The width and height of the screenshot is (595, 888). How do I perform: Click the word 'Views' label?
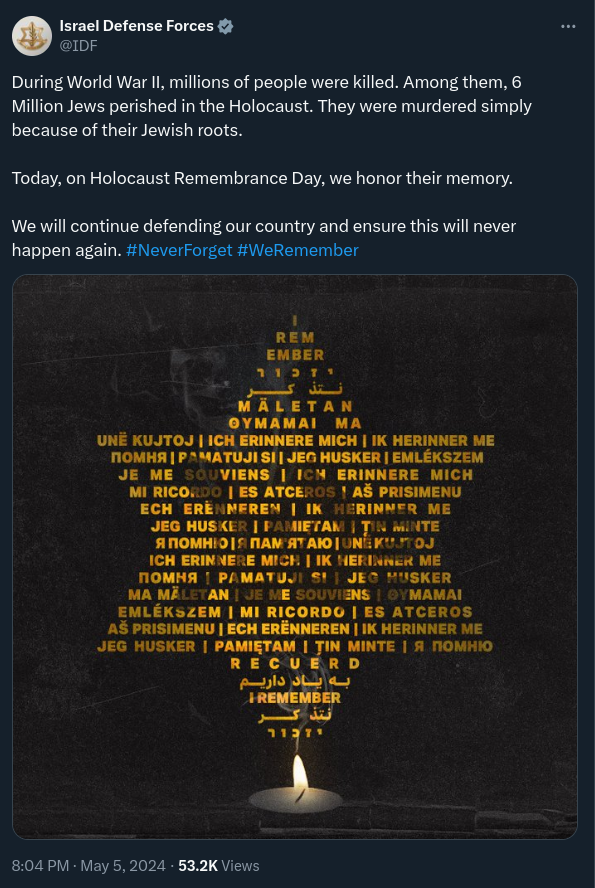[240, 866]
